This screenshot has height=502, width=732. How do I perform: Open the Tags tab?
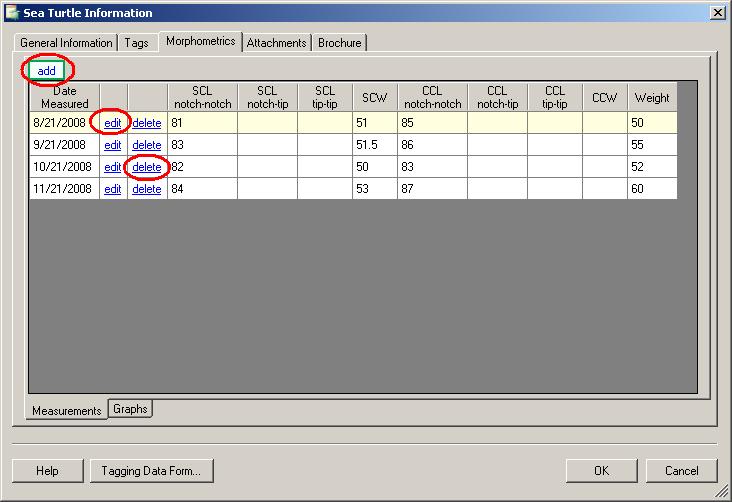136,43
